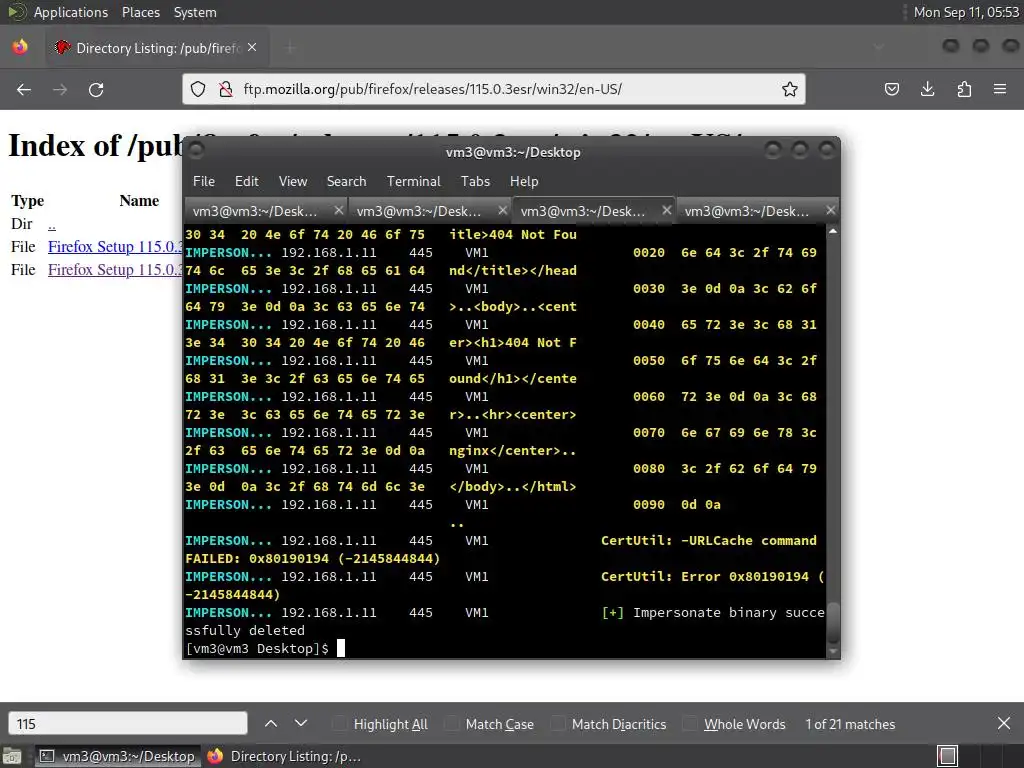Open the System menu in top panel

pyautogui.click(x=195, y=12)
